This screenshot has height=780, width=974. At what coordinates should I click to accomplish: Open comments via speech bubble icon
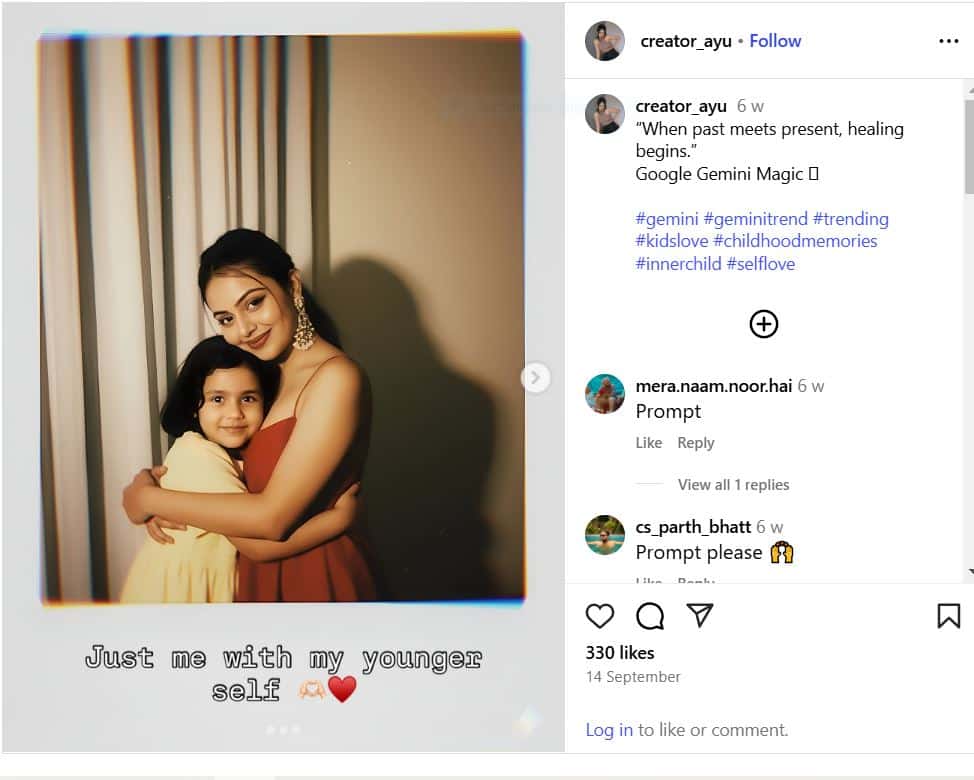650,616
